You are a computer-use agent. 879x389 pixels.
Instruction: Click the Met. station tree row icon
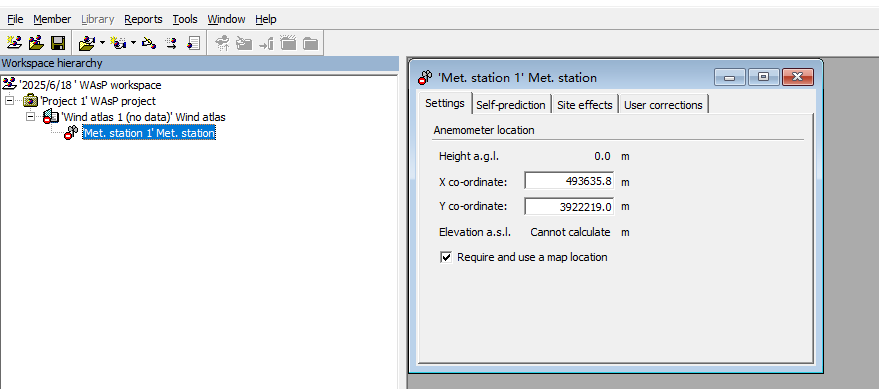71,133
